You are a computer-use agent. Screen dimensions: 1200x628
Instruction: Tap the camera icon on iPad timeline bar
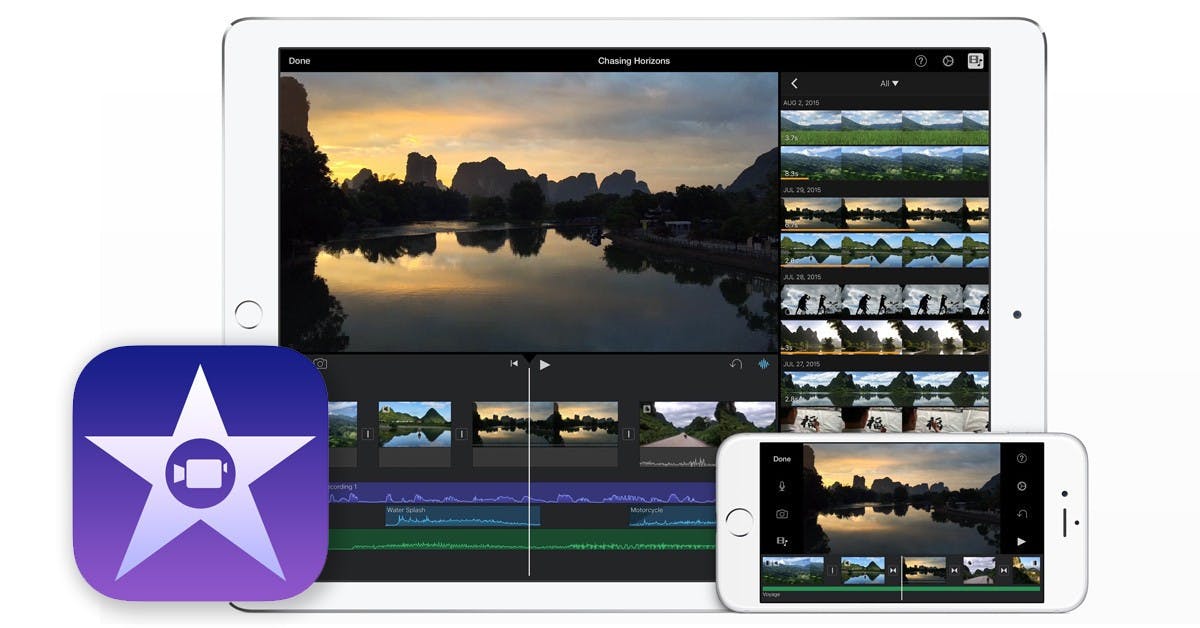click(320, 364)
